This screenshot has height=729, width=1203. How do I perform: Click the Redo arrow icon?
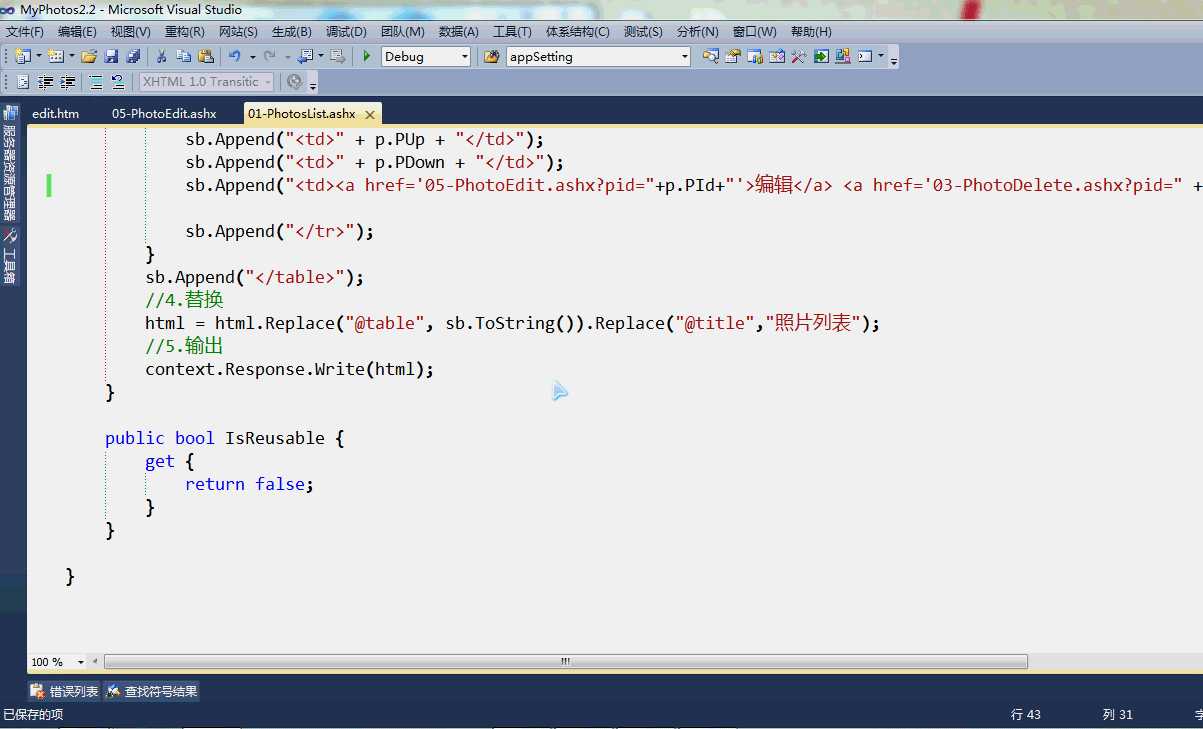point(270,56)
